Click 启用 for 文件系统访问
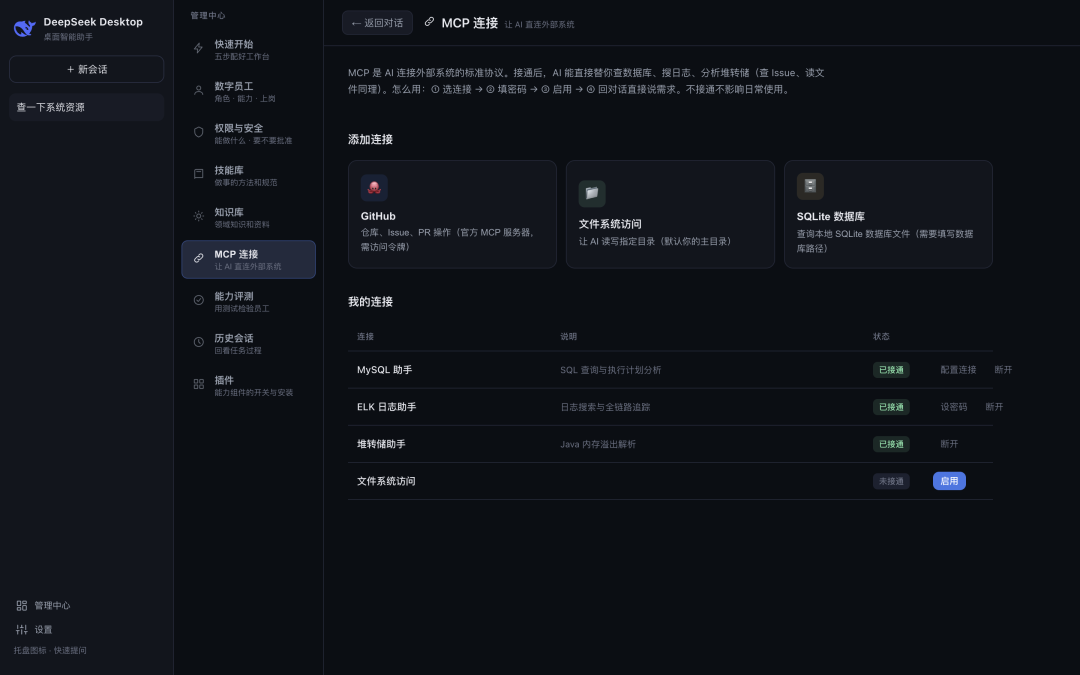 point(949,481)
